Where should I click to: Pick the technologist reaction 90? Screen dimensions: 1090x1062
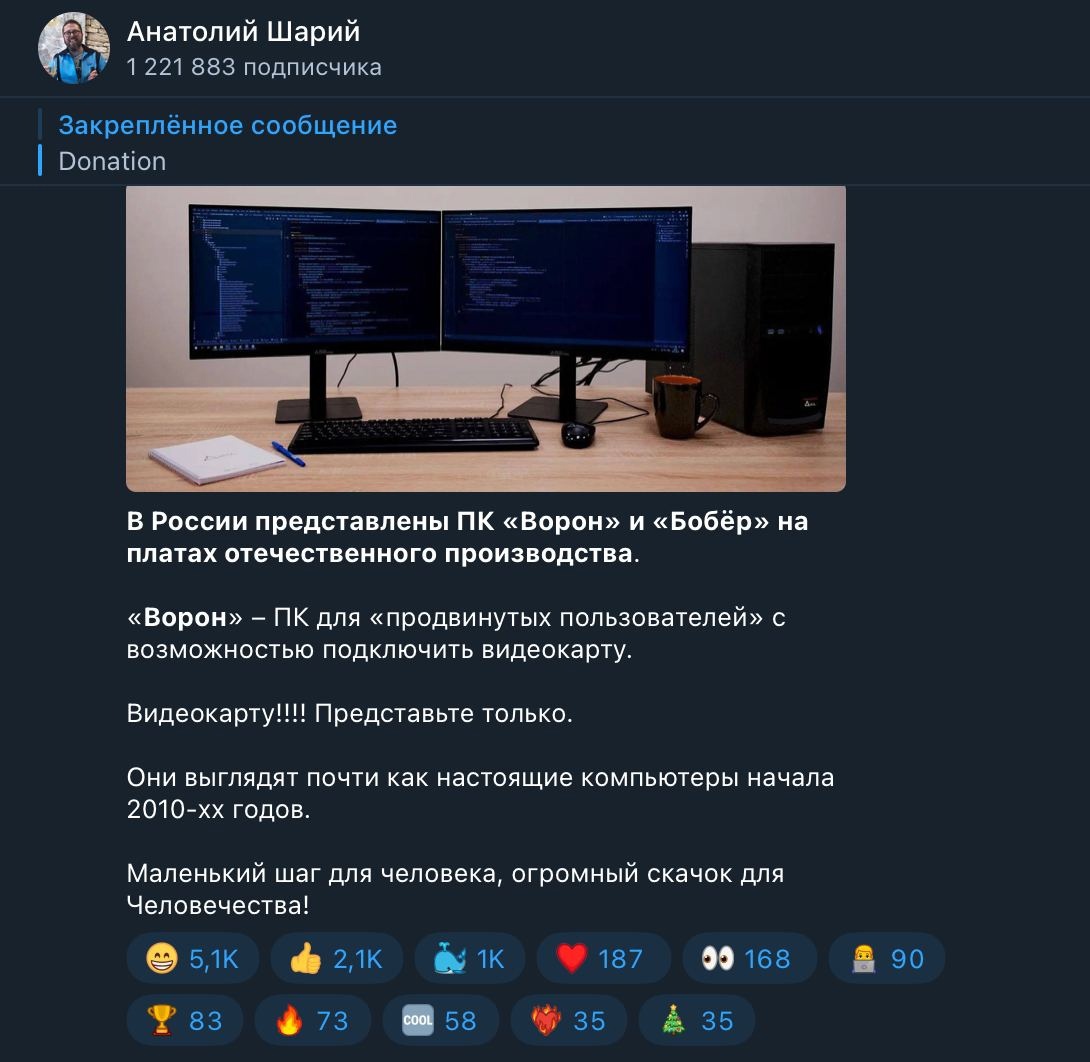coord(886,958)
